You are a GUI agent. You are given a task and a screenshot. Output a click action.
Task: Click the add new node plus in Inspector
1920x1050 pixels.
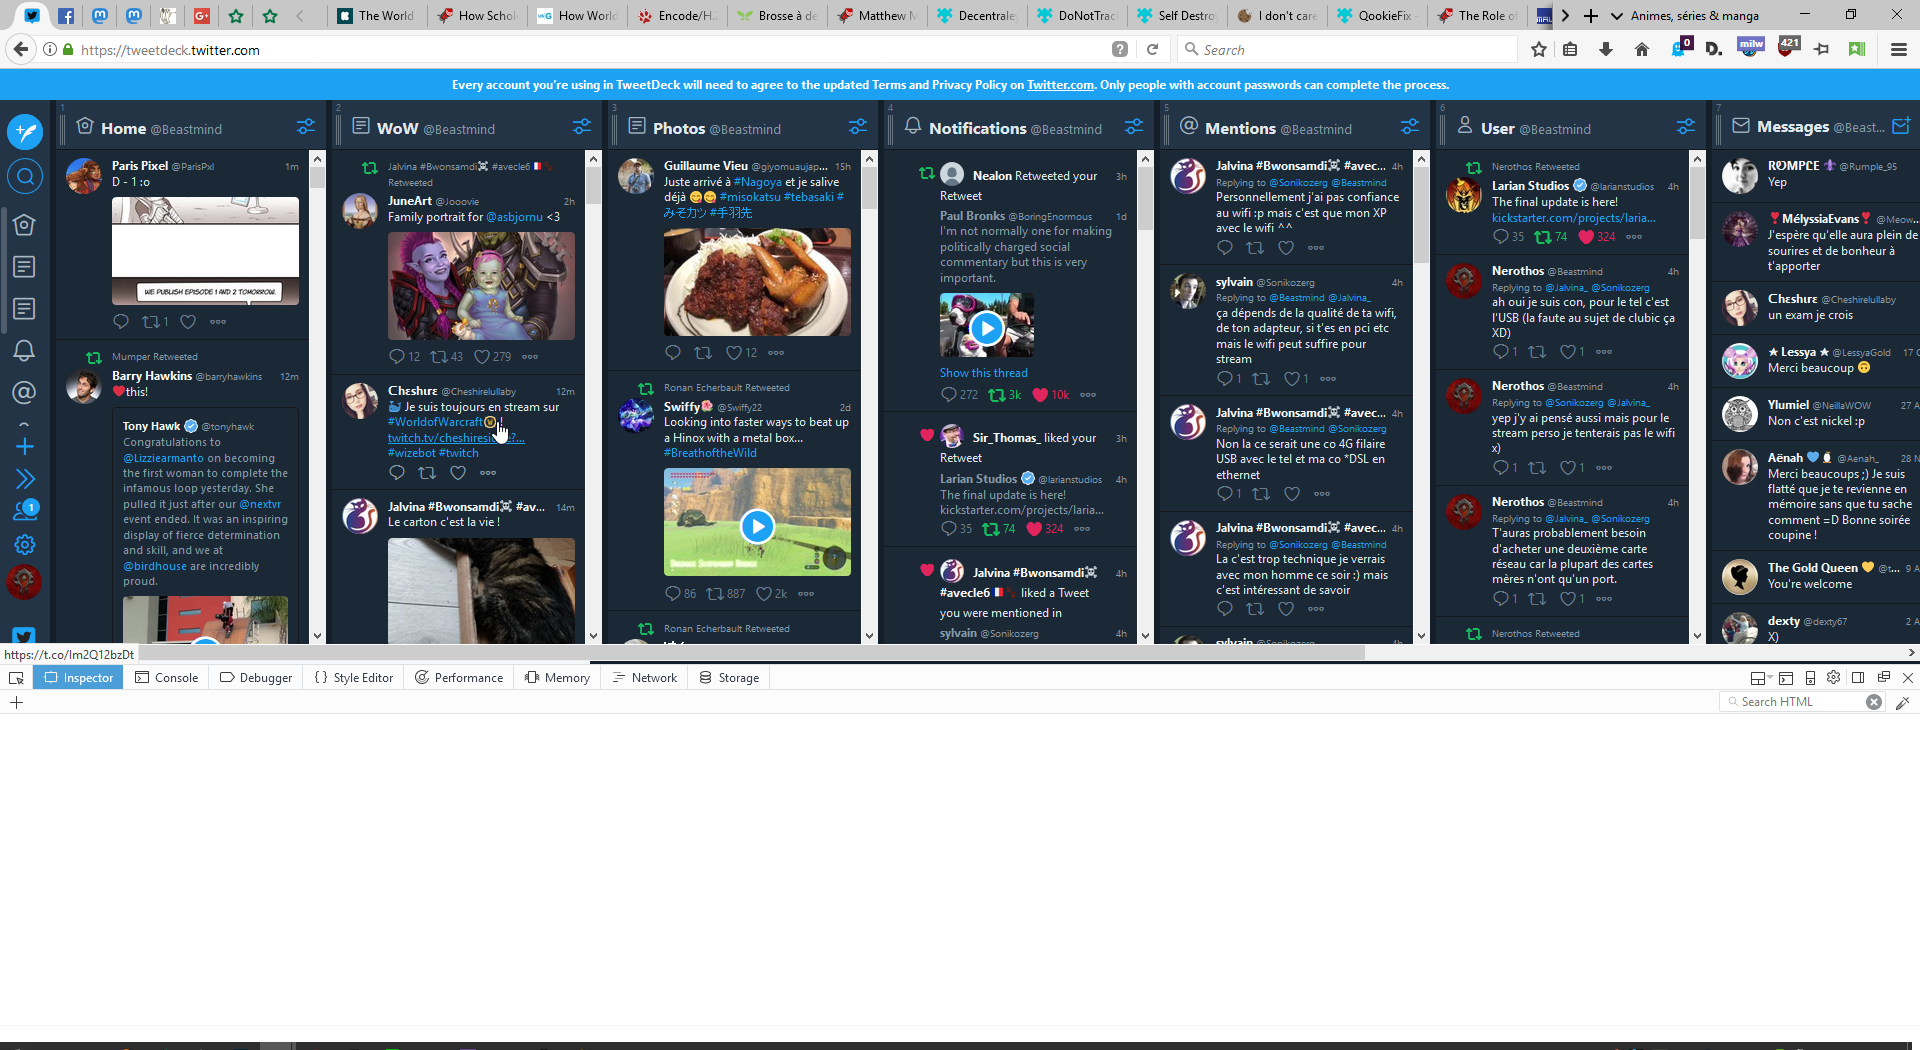[16, 702]
